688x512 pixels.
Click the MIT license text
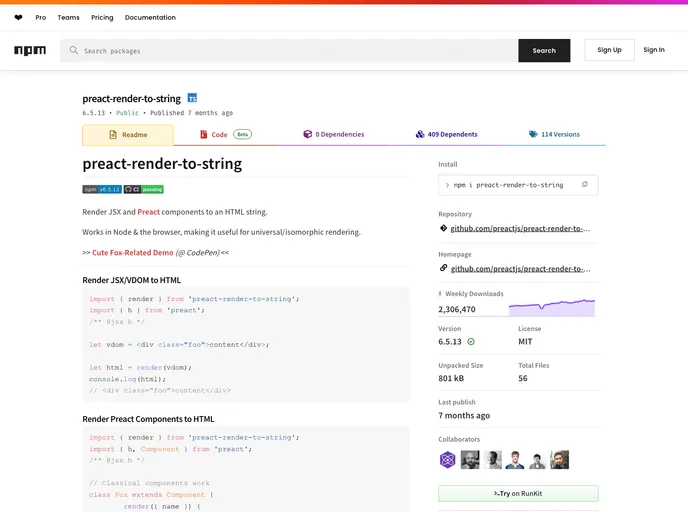click(525, 342)
